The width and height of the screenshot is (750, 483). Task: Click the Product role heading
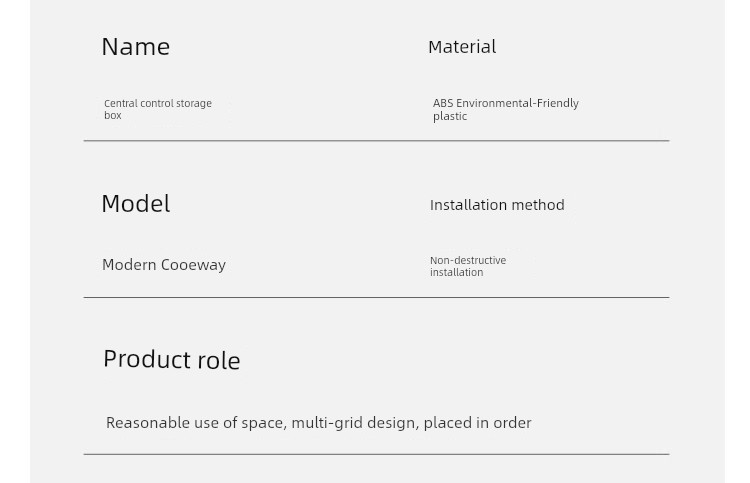click(172, 360)
